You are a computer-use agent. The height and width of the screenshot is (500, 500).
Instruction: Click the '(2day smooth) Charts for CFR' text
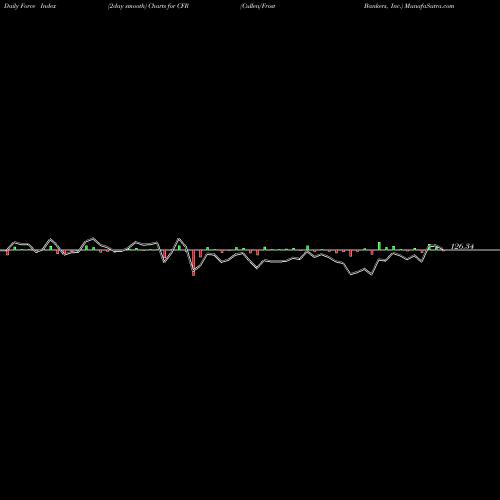(x=148, y=6)
